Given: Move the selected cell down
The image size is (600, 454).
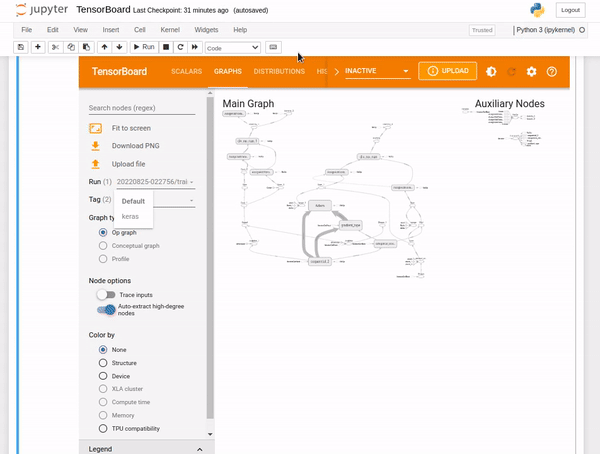Looking at the screenshot, I should coord(119,47).
